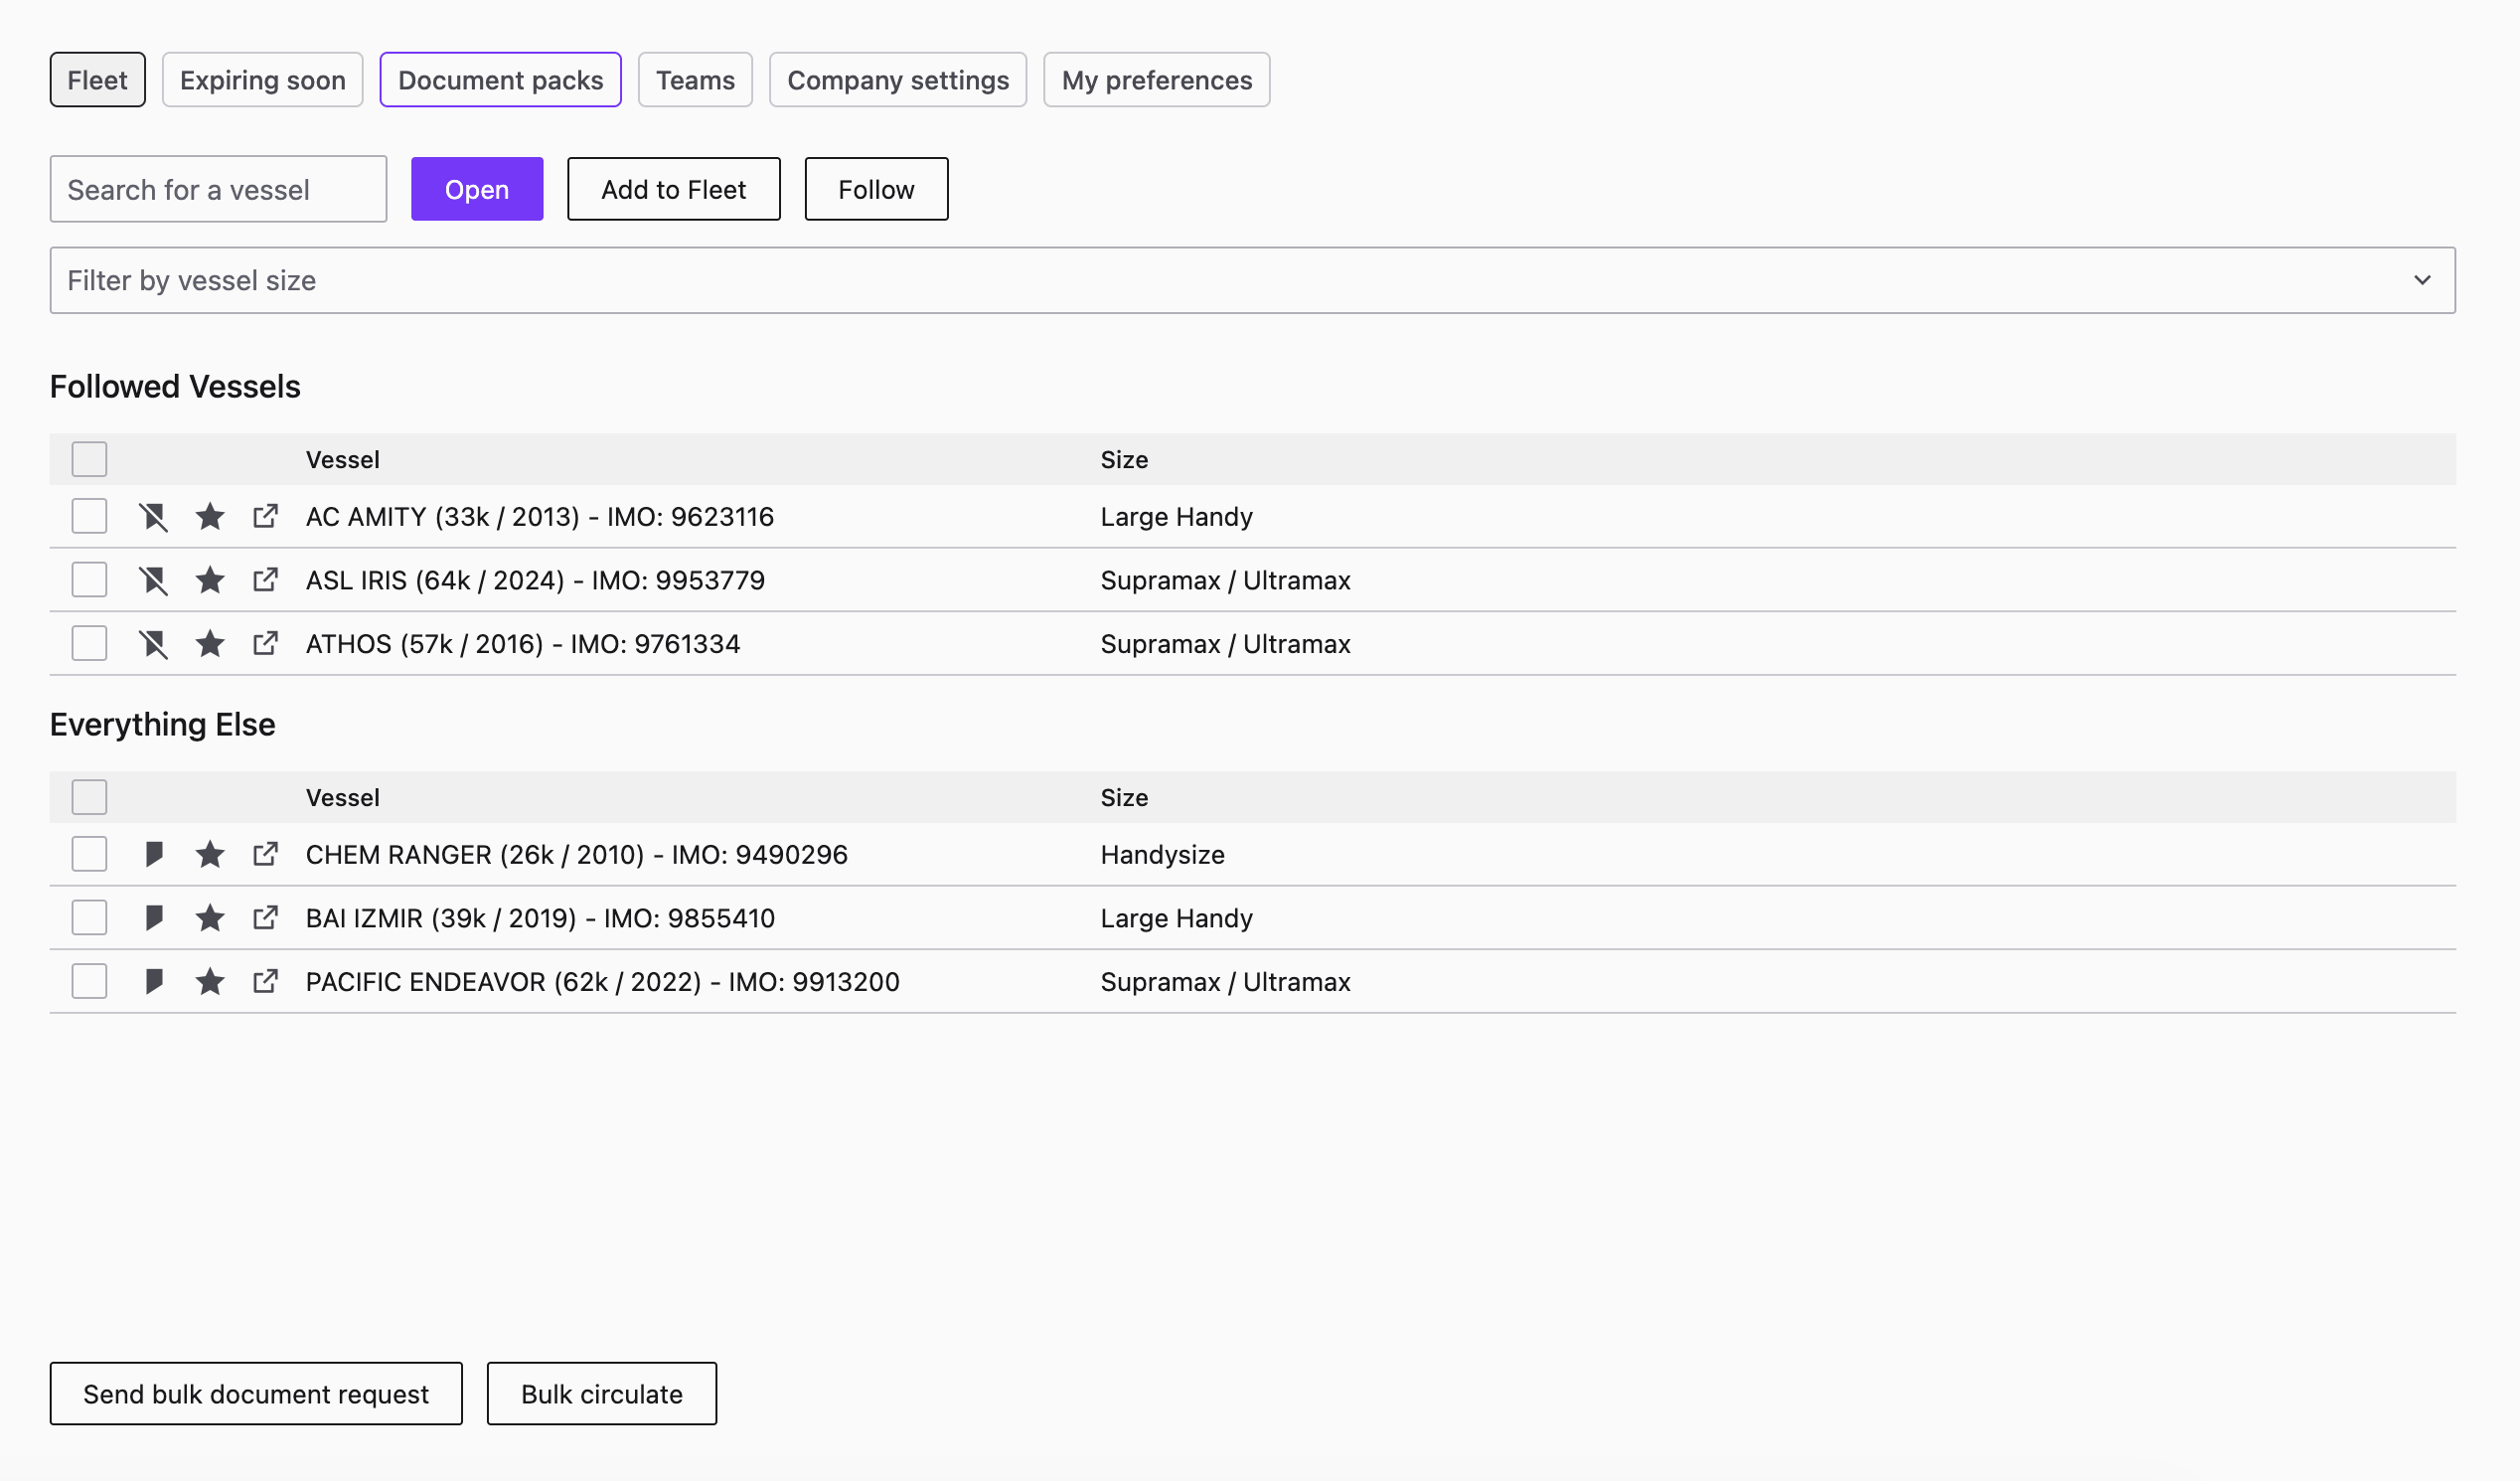Image resolution: width=2520 pixels, height=1481 pixels.
Task: Focus the Search for a vessel field
Action: tap(218, 189)
